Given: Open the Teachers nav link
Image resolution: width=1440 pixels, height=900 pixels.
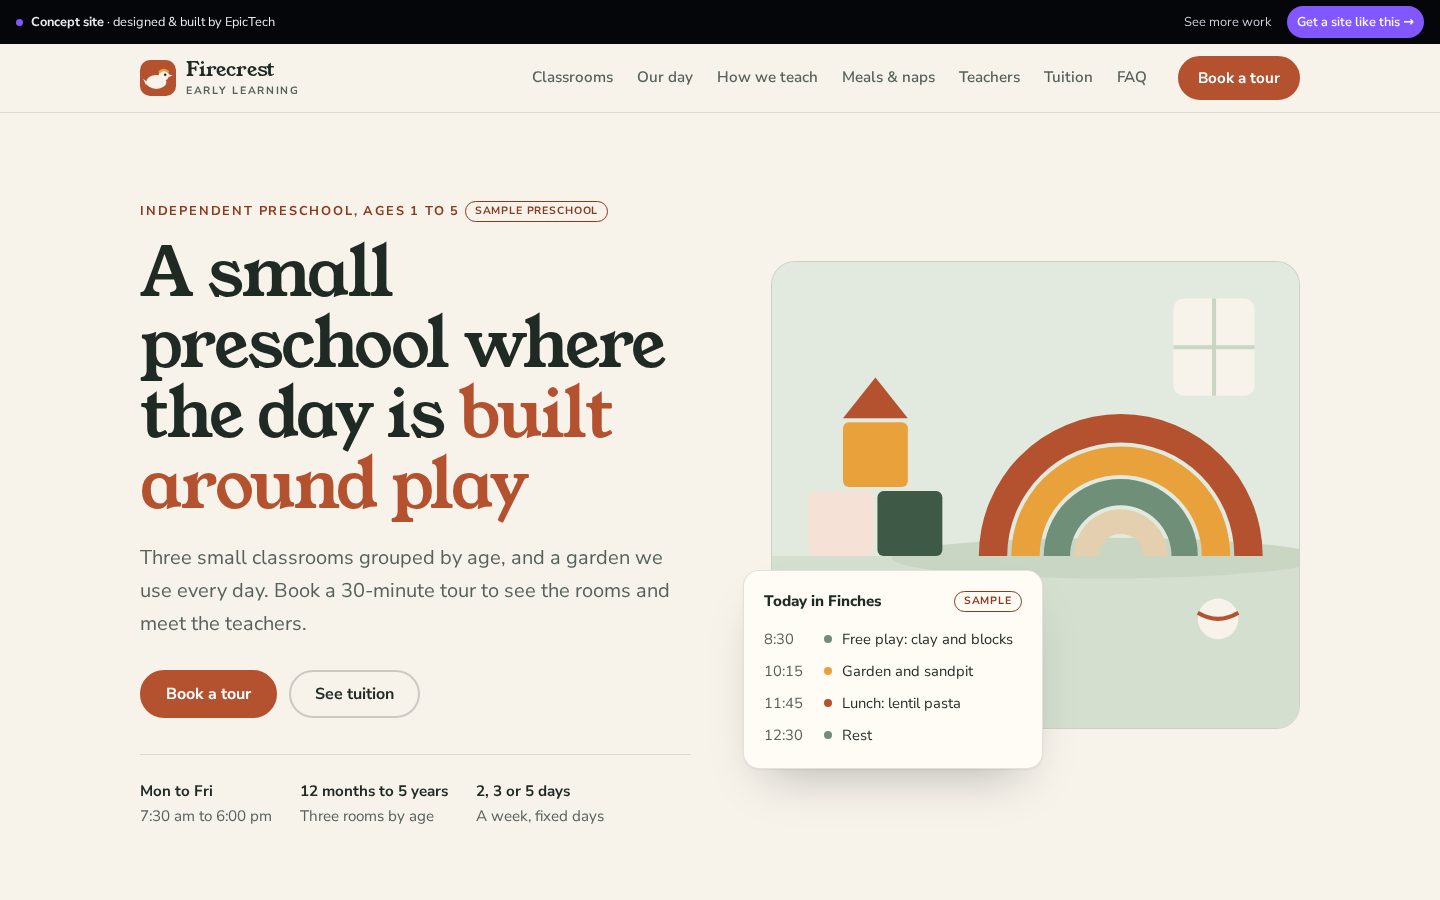Looking at the screenshot, I should pyautogui.click(x=989, y=77).
